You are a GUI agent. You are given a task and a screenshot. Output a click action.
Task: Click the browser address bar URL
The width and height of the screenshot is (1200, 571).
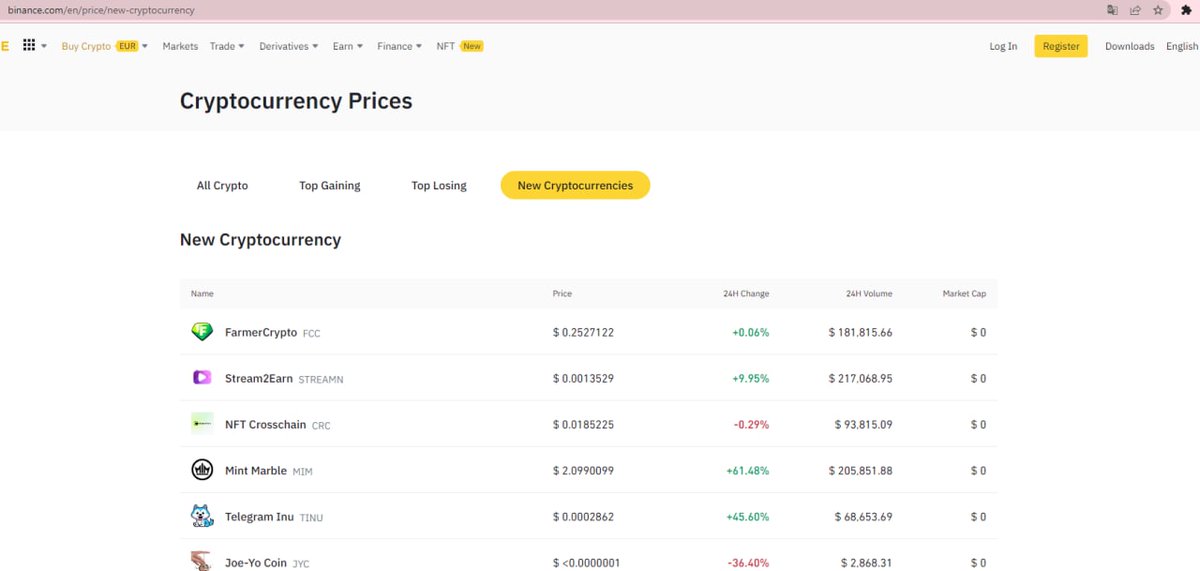tap(101, 10)
